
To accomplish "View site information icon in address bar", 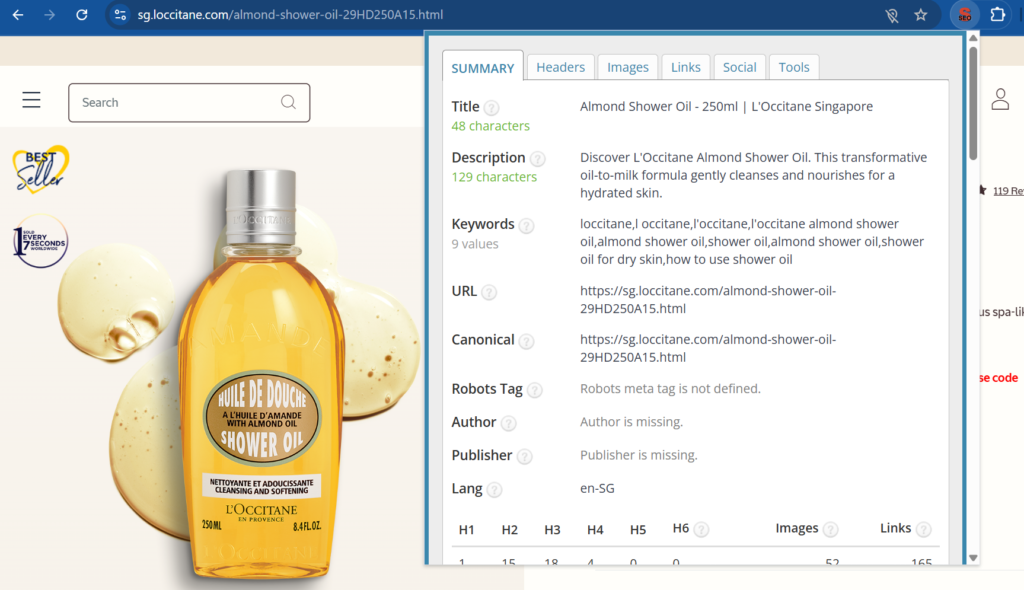I will 120,15.
